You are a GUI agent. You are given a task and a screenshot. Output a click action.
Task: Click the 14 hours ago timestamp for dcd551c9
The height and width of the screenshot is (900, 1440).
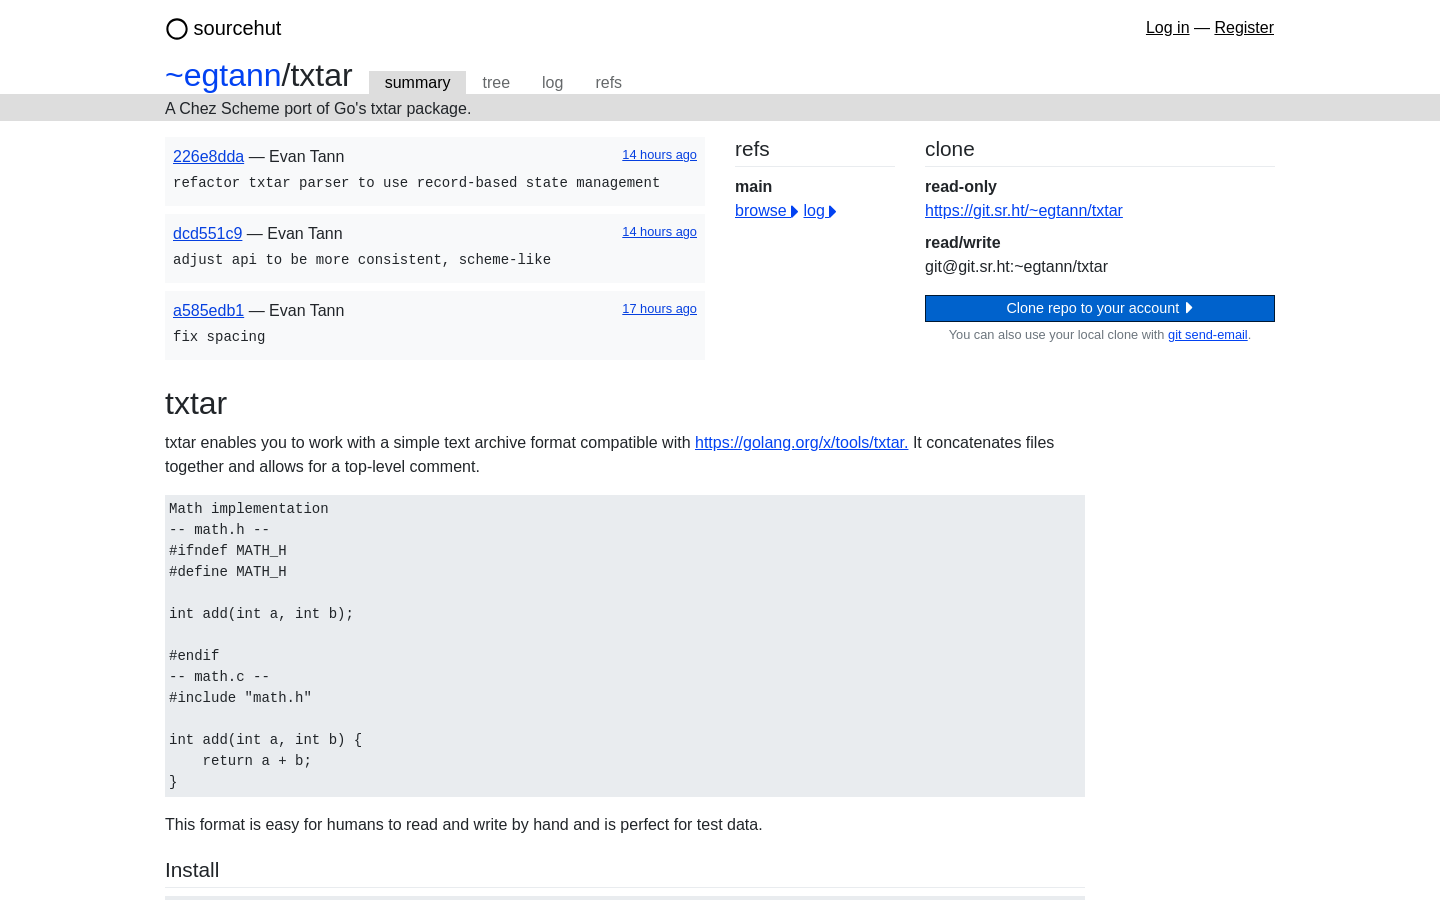tap(659, 232)
